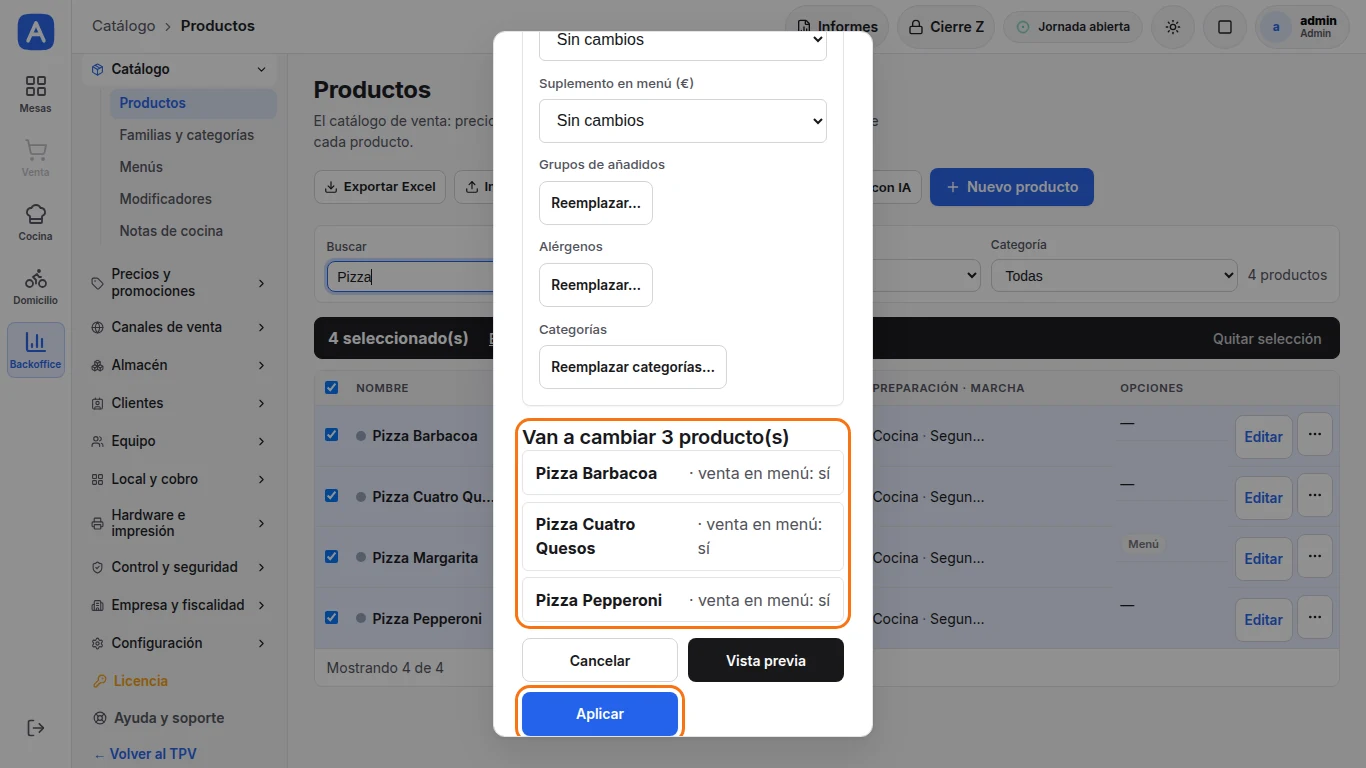Toggle select-all checkbox in table header
Image resolution: width=1366 pixels, height=768 pixels.
pyautogui.click(x=332, y=387)
